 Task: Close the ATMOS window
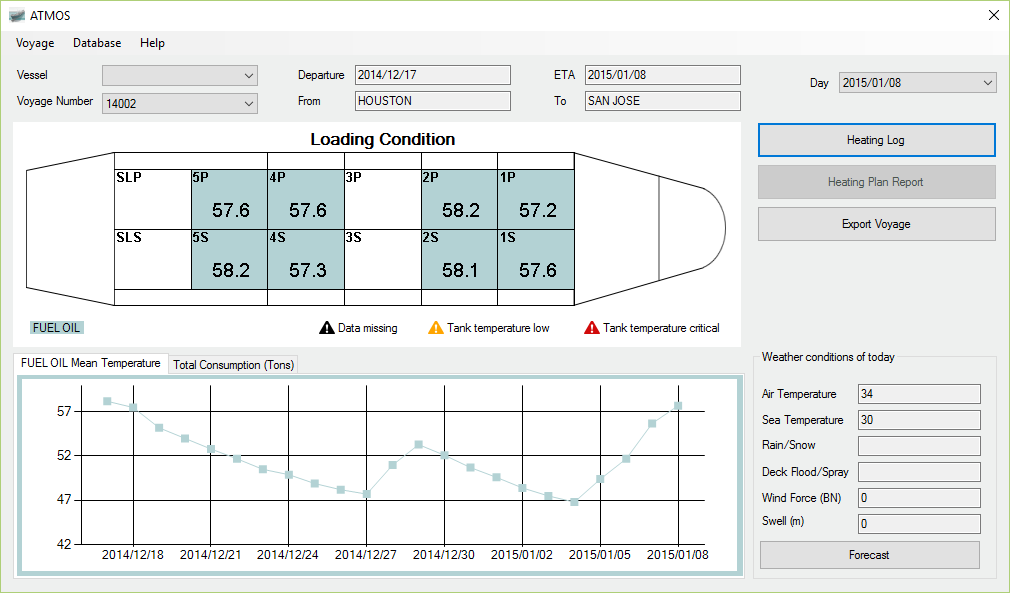point(993,15)
